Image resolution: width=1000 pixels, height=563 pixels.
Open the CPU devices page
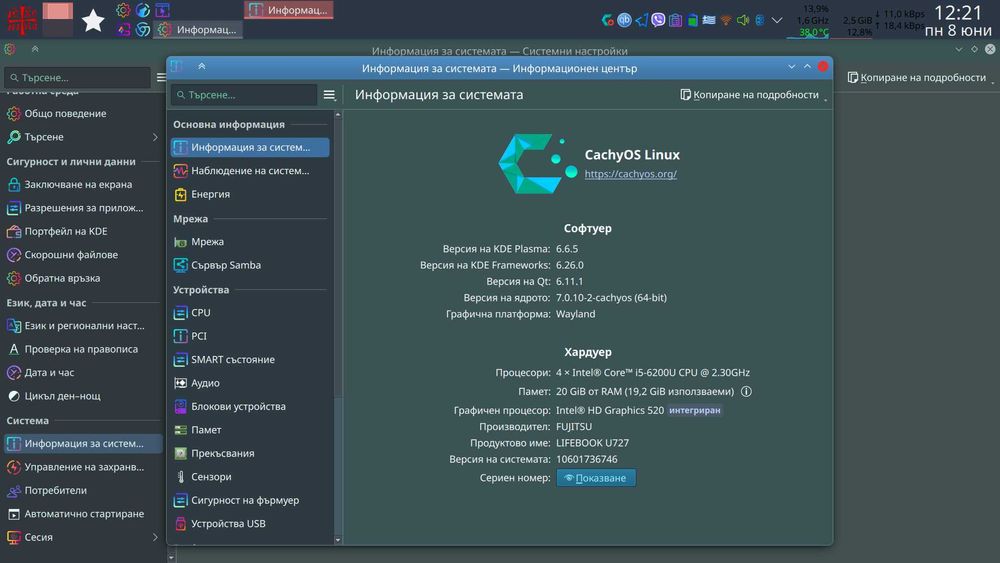pos(249,312)
